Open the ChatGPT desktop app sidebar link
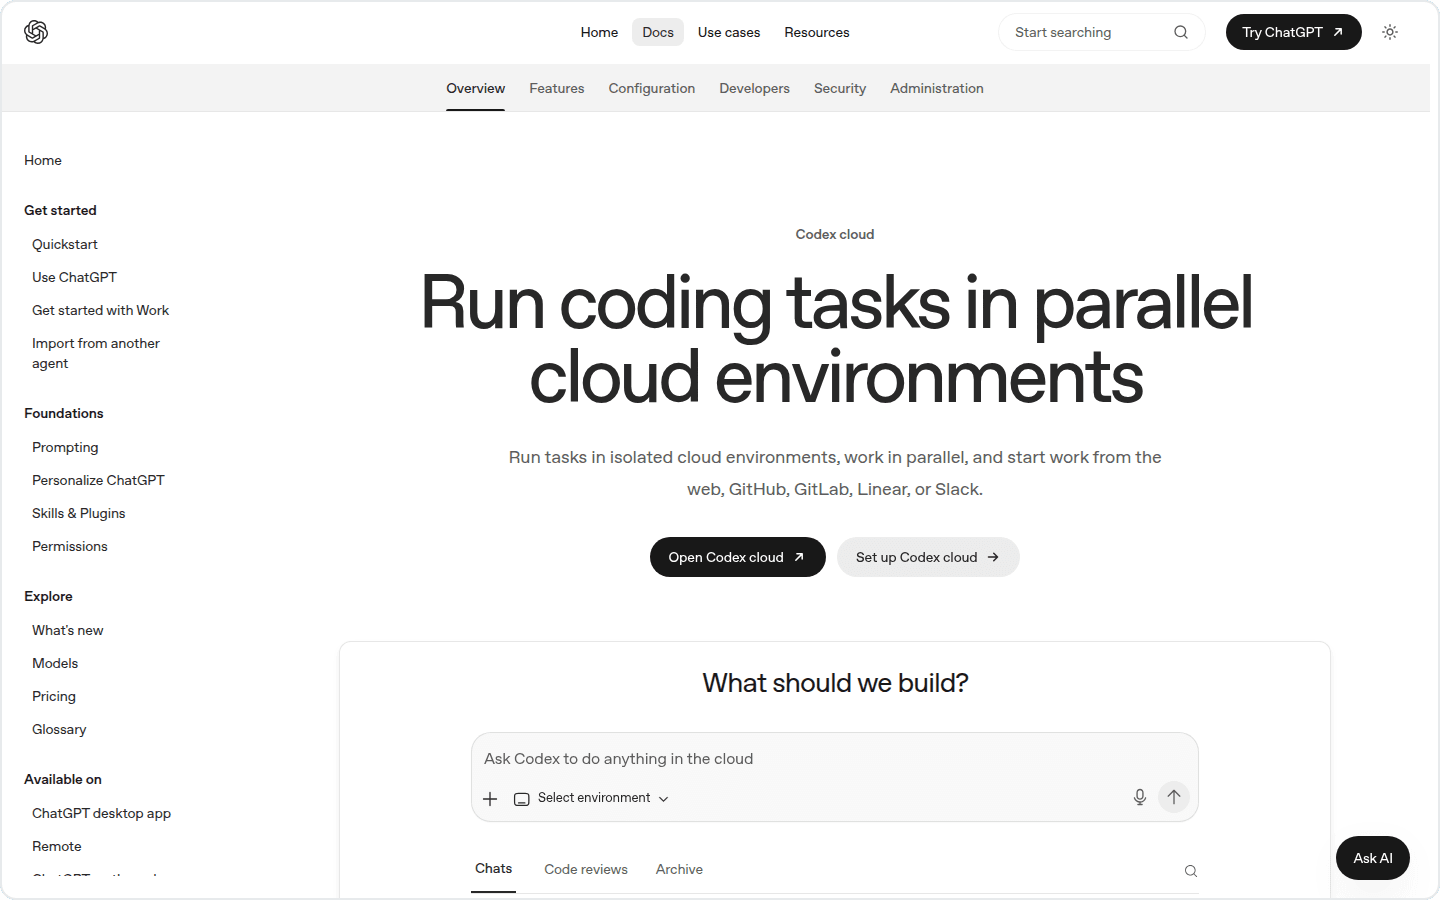The image size is (1440, 900). click(x=101, y=813)
